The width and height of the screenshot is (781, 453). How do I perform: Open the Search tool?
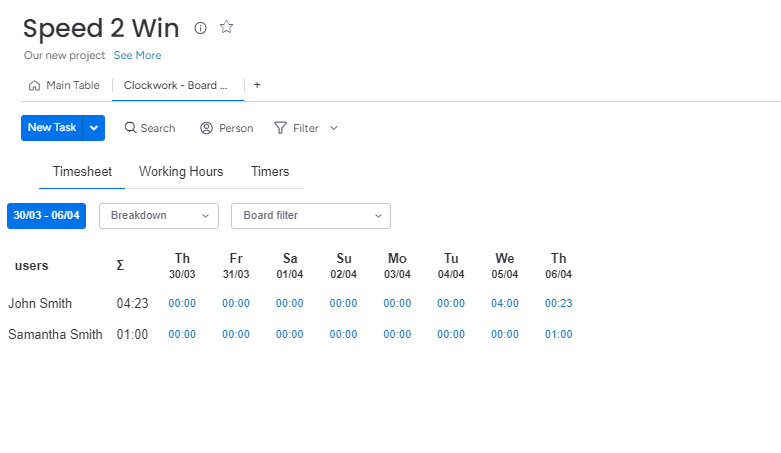(149, 128)
